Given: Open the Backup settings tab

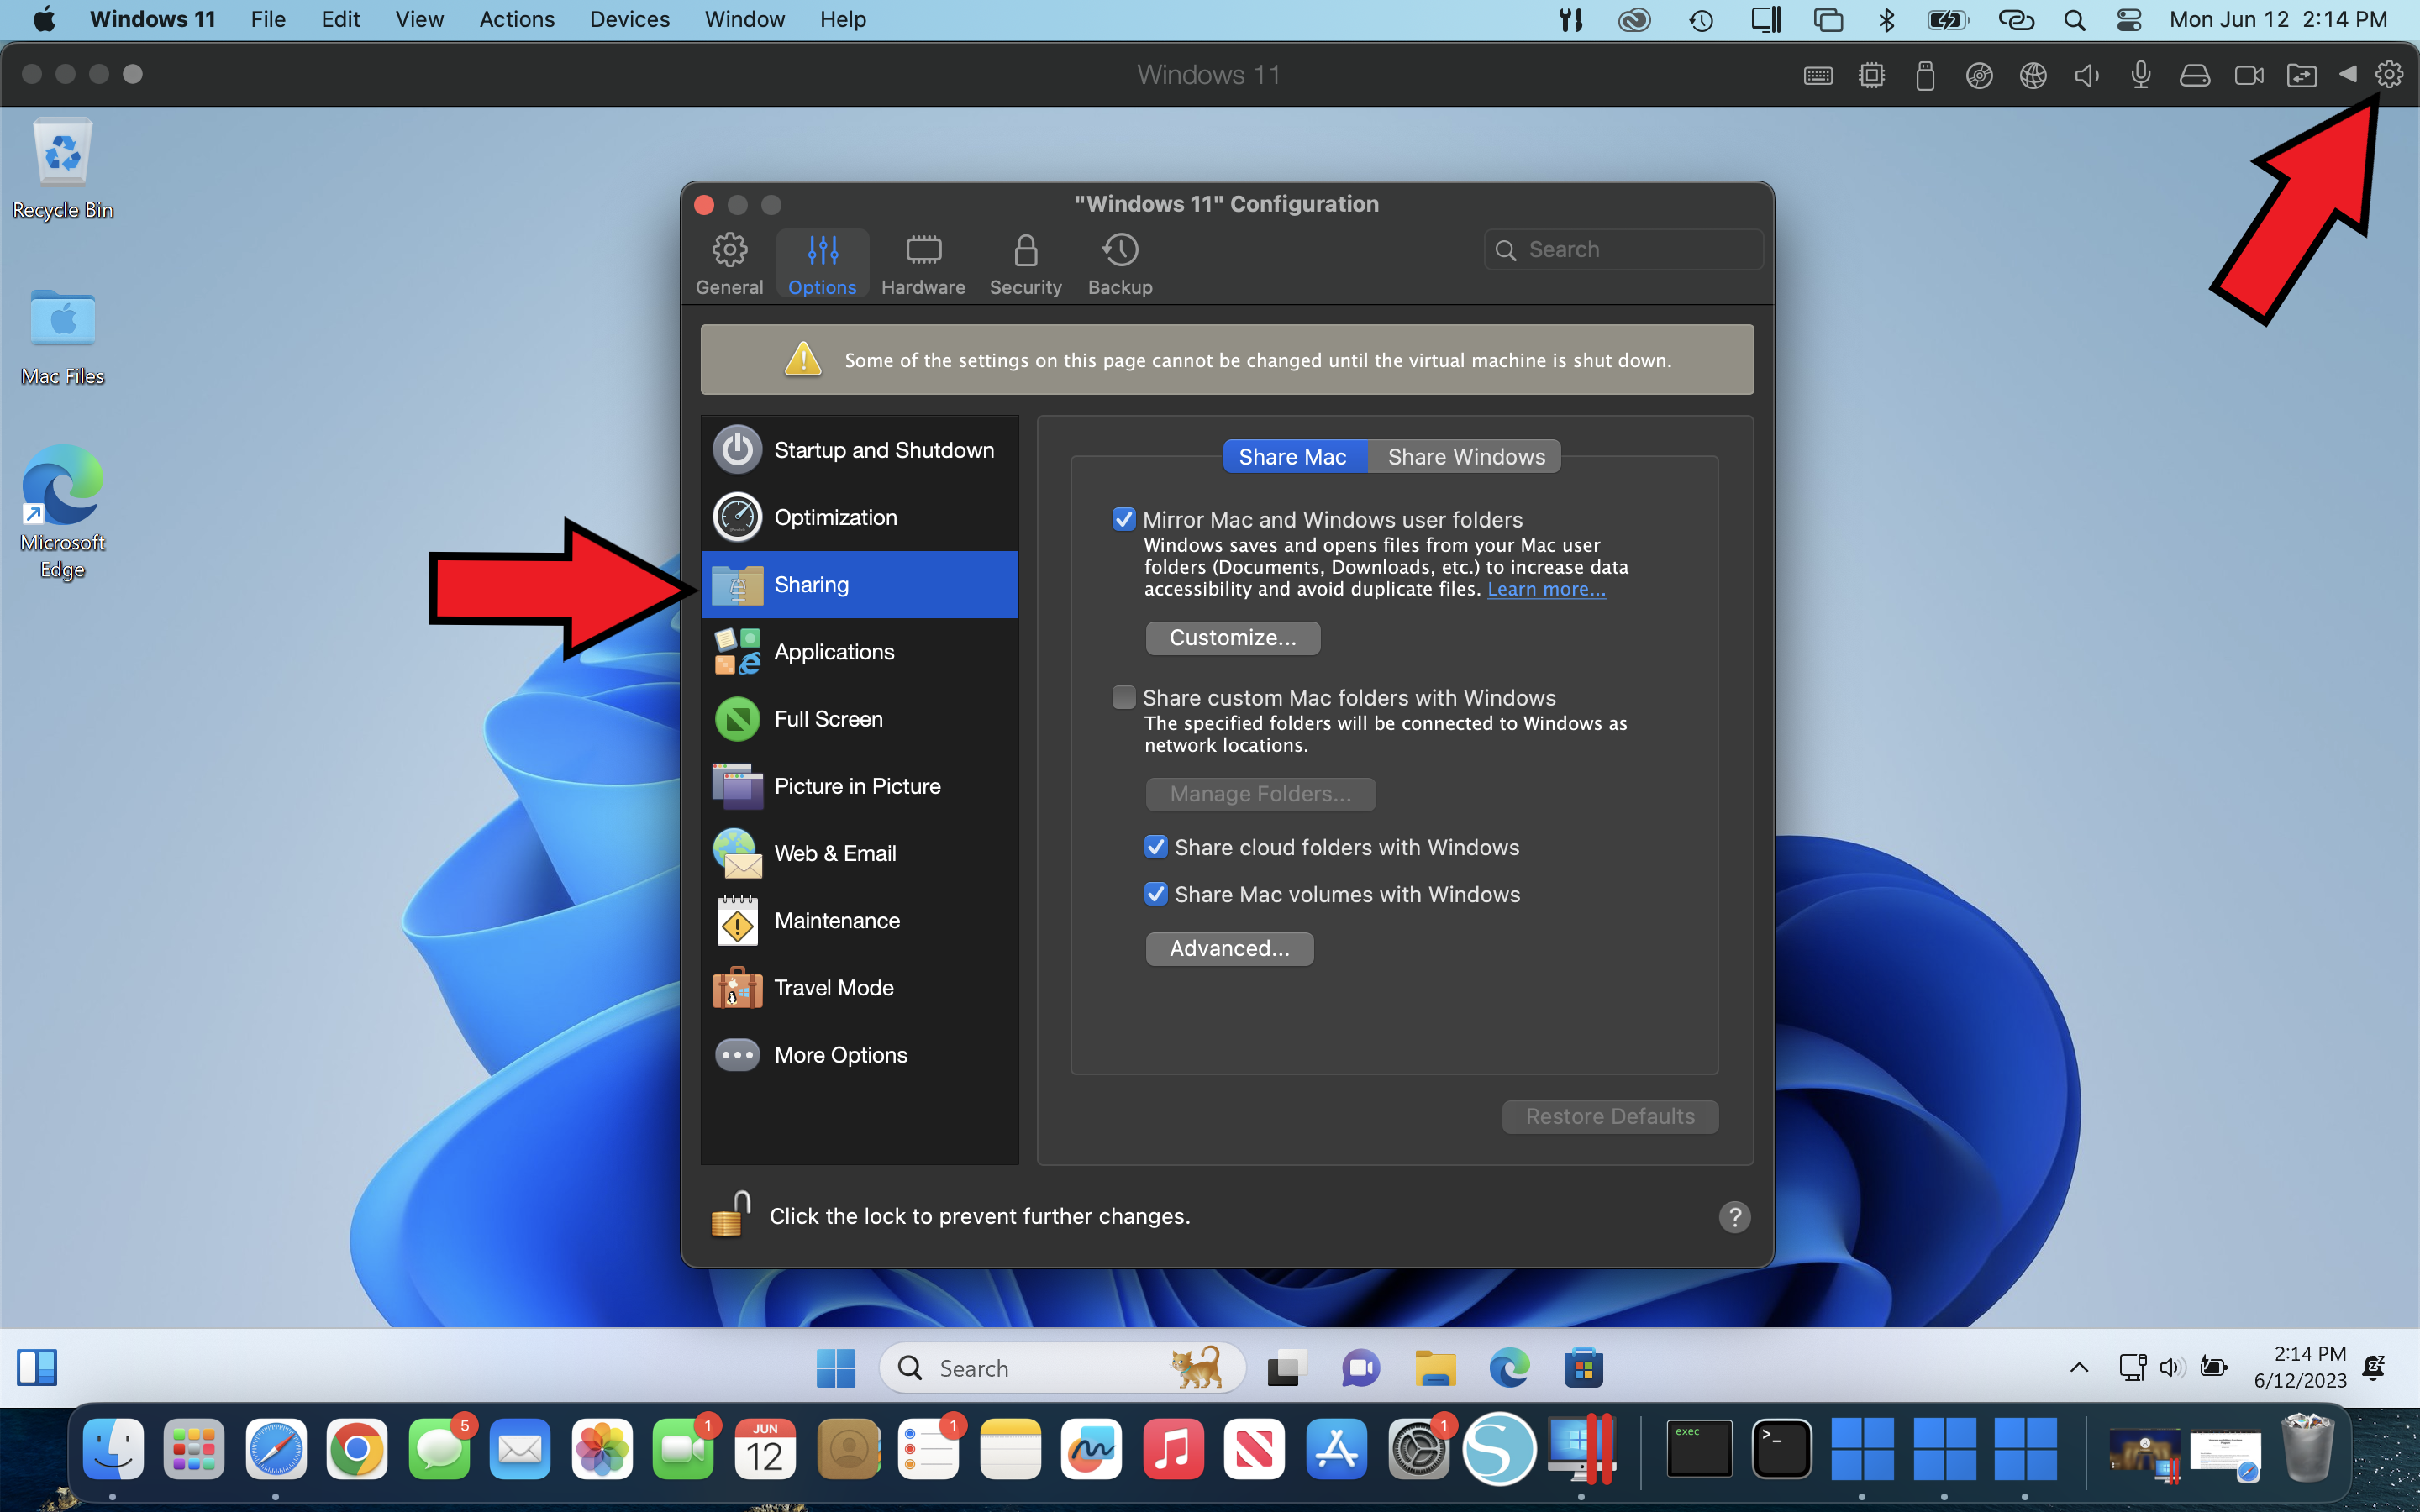Looking at the screenshot, I should point(1119,264).
